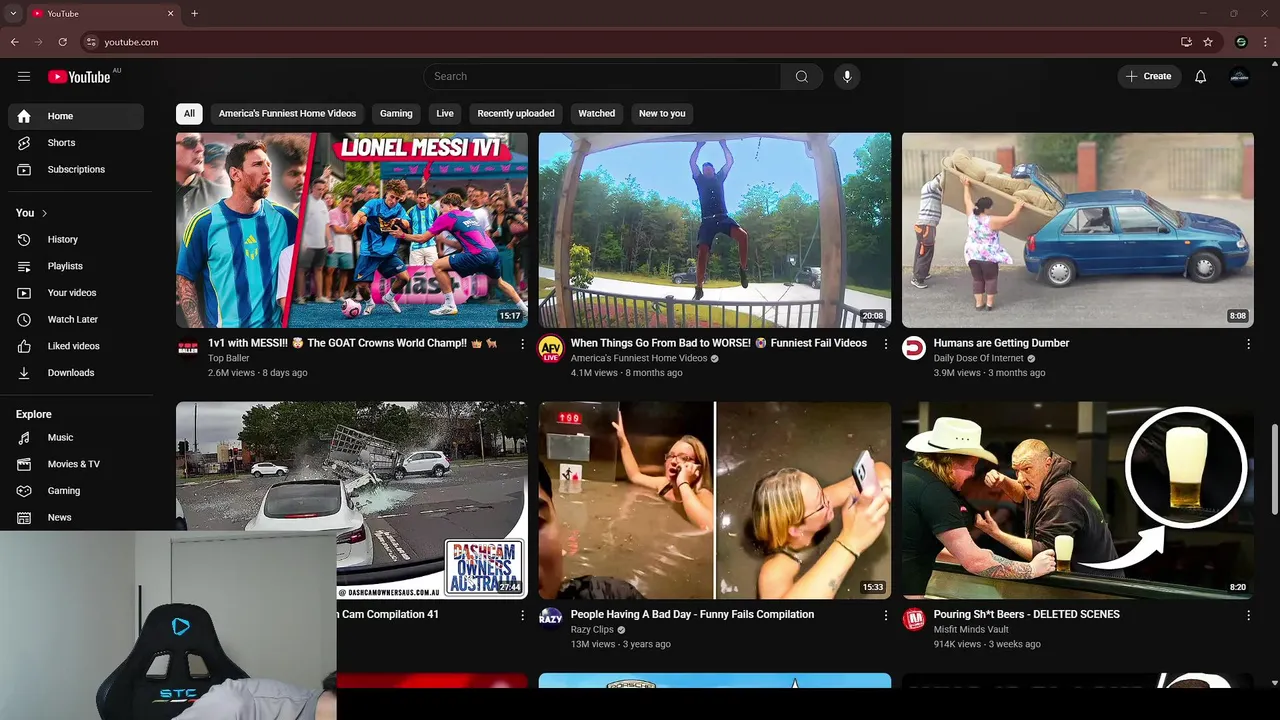Screen dimensions: 1280x720
Task: Open options for Funniest Fail Videos
Action: point(885,343)
